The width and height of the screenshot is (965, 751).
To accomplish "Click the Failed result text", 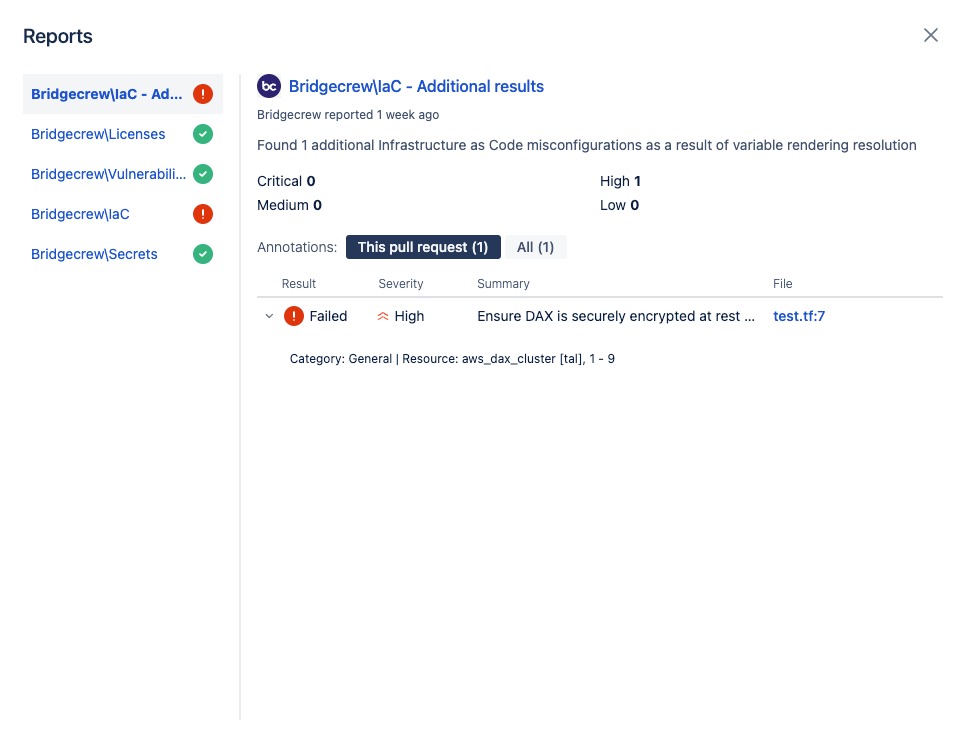I will [x=328, y=316].
